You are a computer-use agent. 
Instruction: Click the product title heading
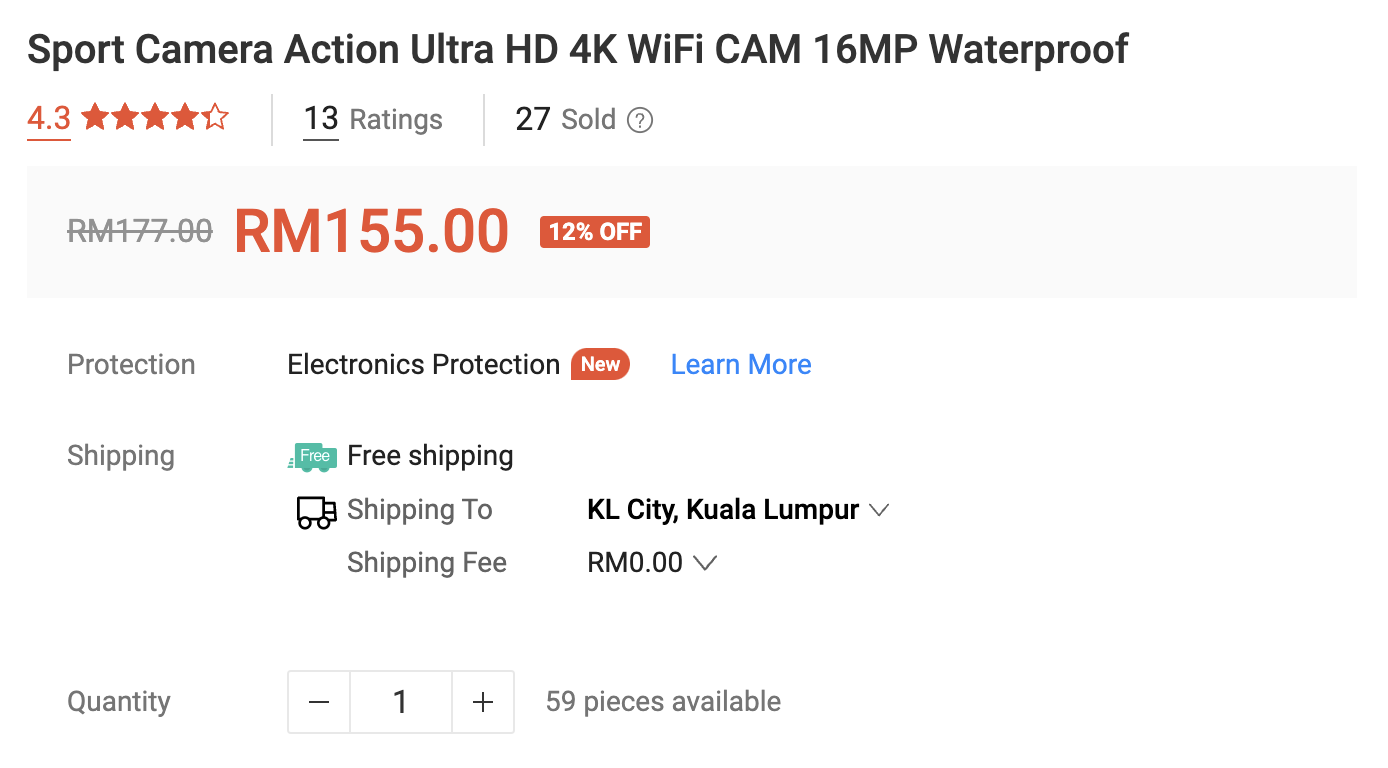(577, 49)
